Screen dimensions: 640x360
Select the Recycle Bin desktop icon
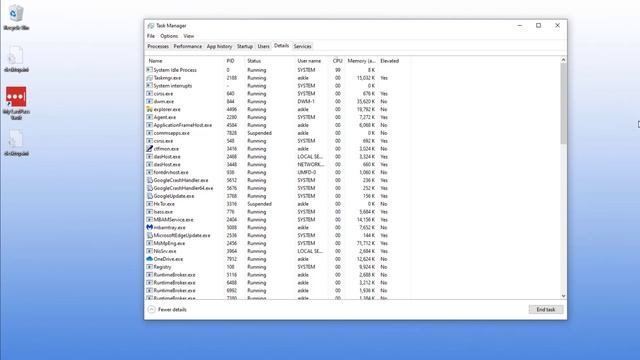click(x=16, y=18)
